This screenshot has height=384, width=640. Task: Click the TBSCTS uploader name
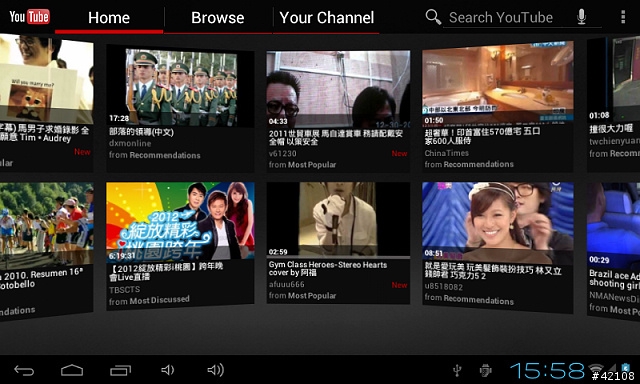124,290
